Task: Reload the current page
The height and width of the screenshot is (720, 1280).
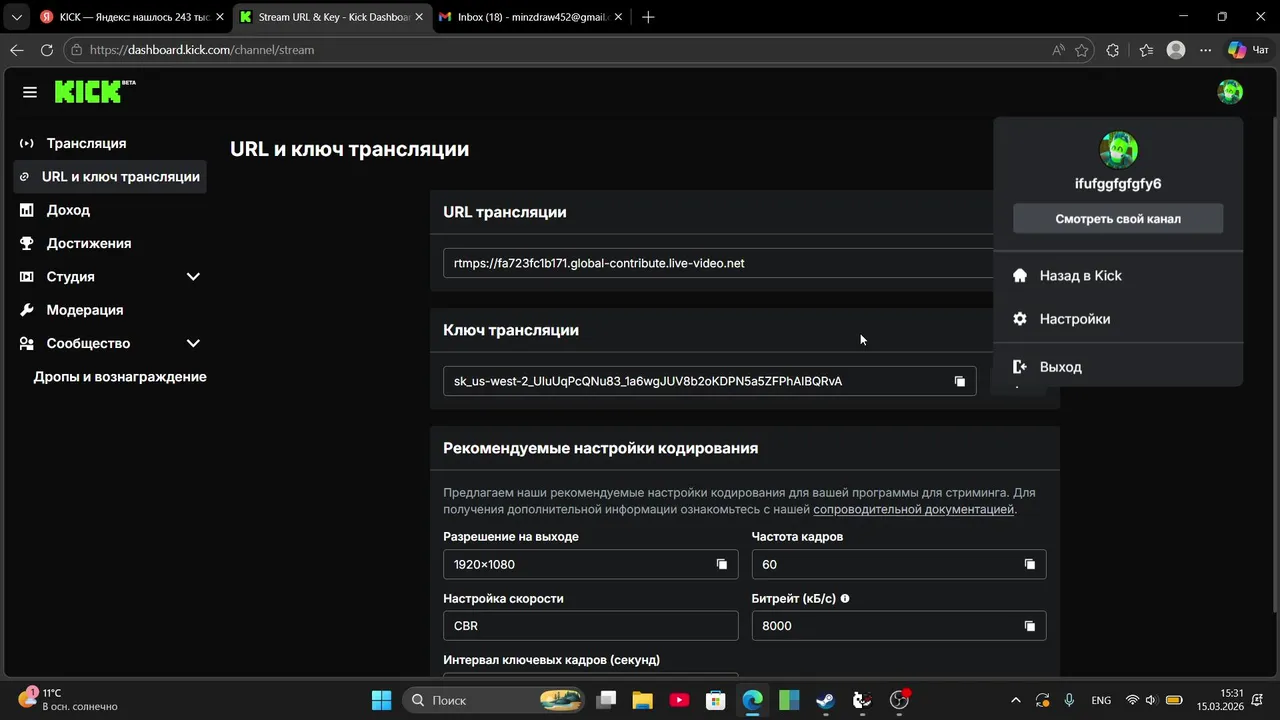Action: point(47,49)
